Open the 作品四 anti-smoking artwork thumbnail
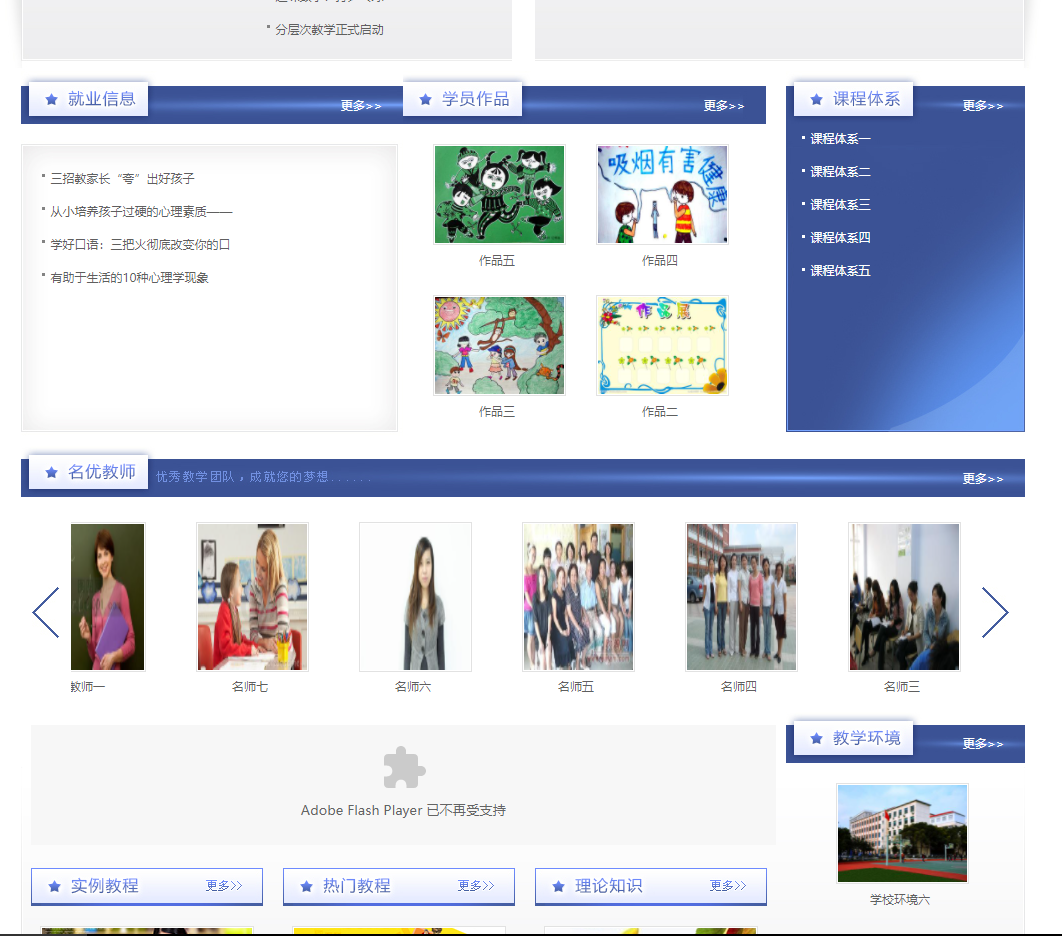Screen dimensions: 1062x936 662,194
